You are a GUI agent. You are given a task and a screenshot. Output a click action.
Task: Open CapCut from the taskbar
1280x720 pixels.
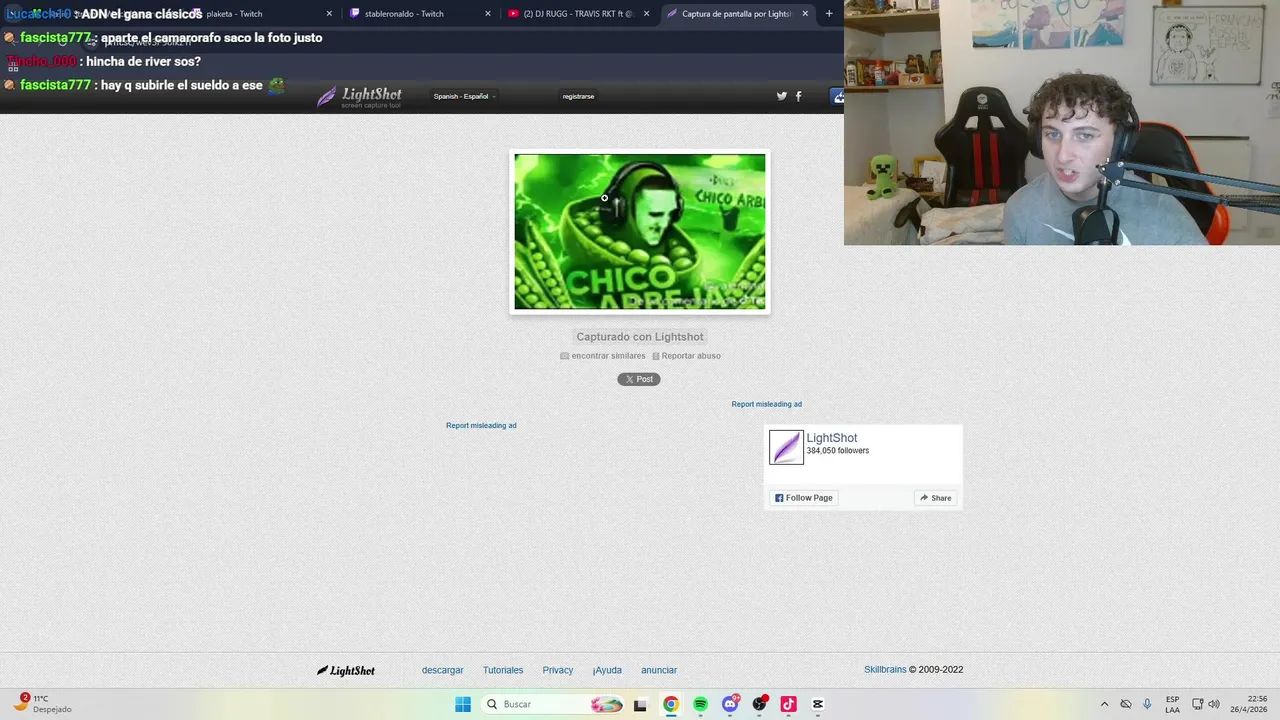tap(818, 704)
